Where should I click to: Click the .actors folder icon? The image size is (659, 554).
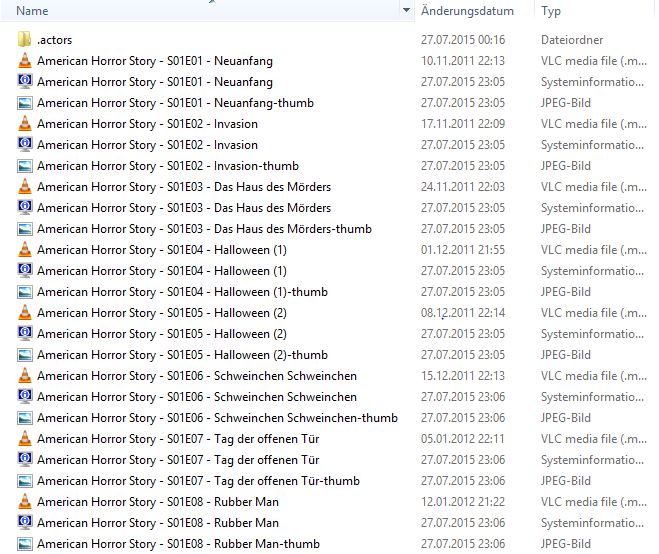pyautogui.click(x=24, y=40)
